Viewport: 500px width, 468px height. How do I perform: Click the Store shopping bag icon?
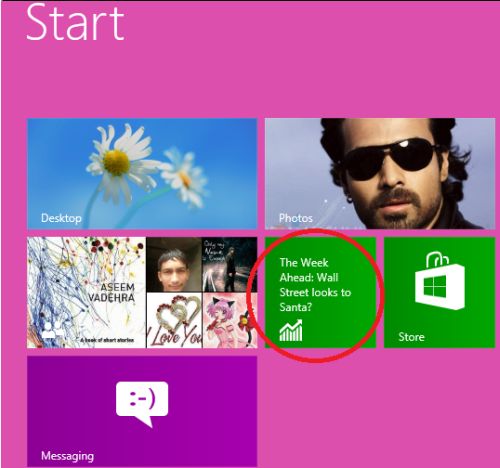click(x=440, y=281)
